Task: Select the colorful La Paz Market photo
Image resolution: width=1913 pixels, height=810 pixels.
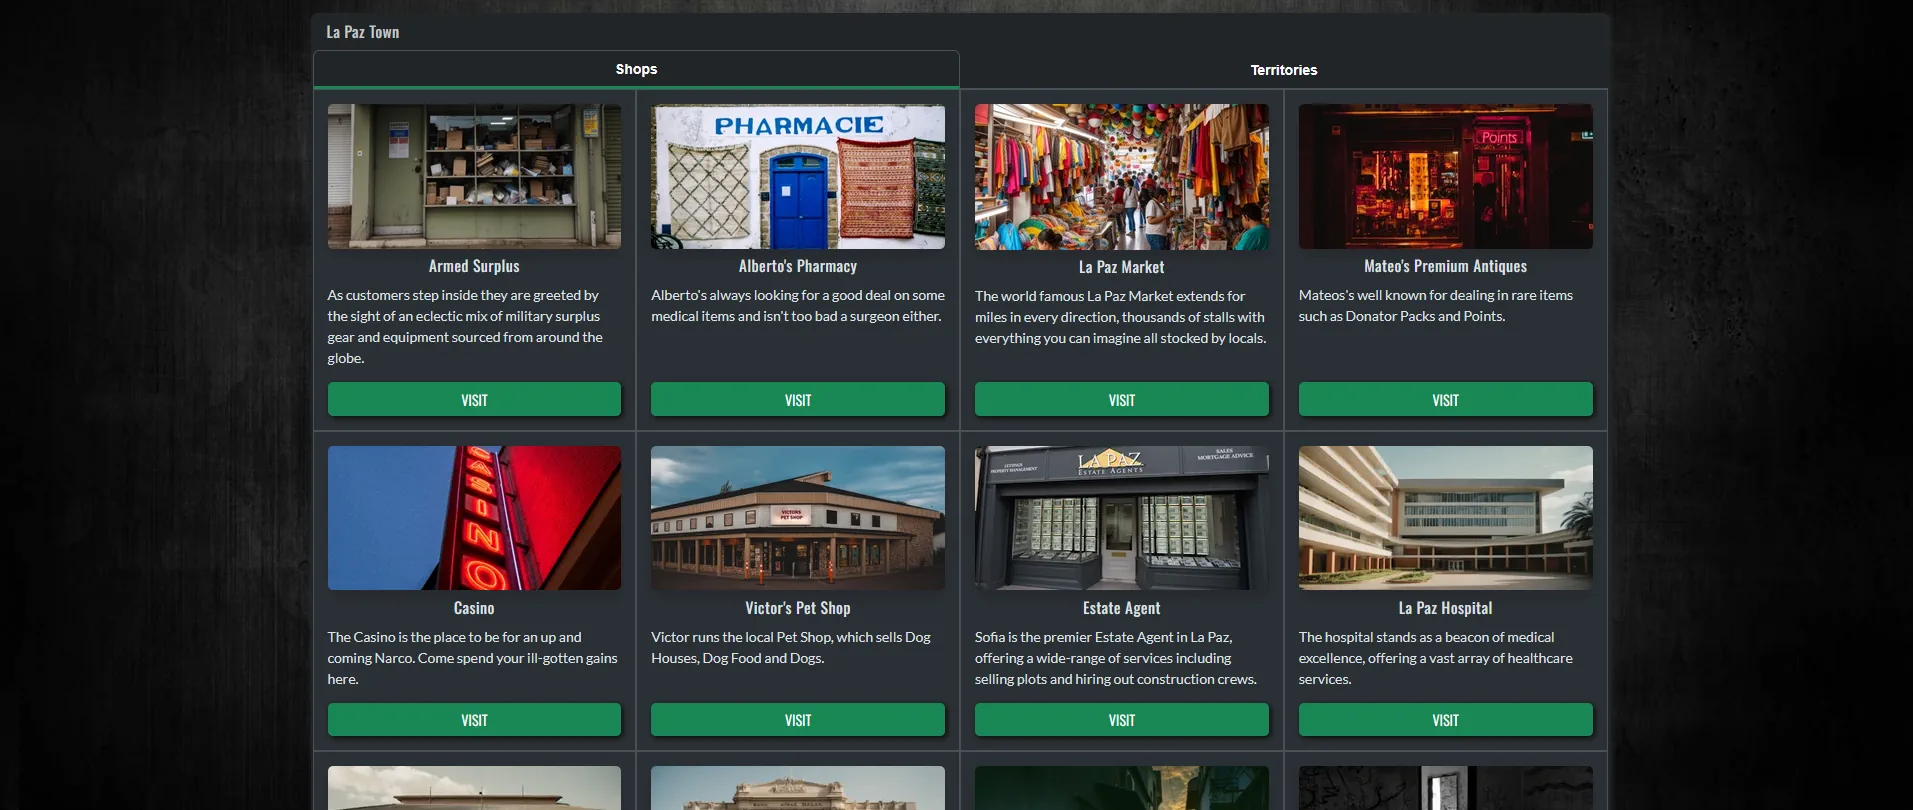Action: [x=1121, y=177]
